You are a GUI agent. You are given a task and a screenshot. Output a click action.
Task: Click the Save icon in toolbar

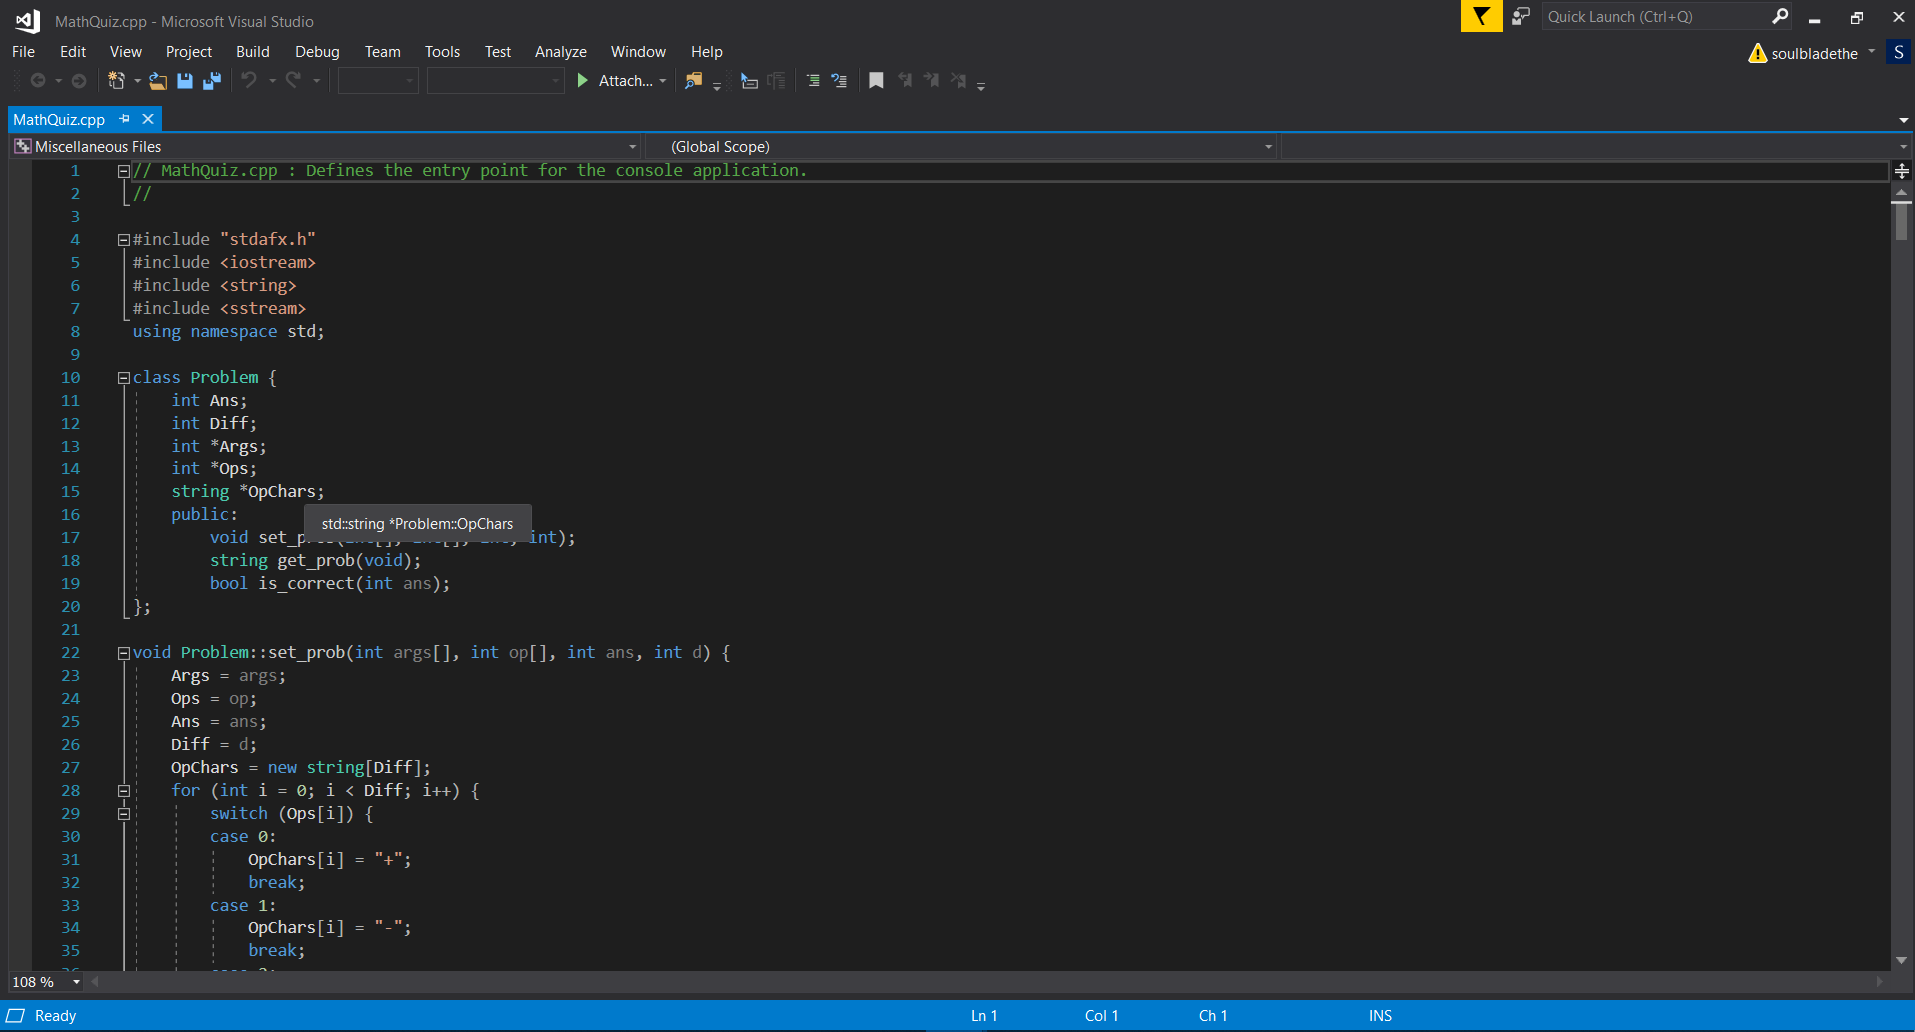click(x=185, y=81)
